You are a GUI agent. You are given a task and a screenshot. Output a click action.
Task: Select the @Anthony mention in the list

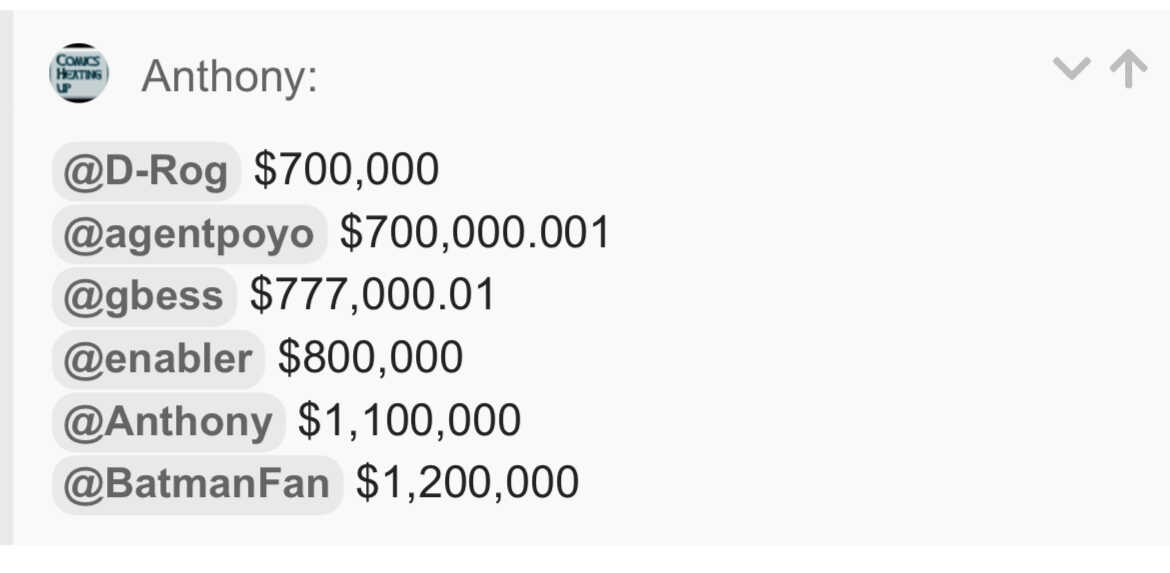[168, 422]
